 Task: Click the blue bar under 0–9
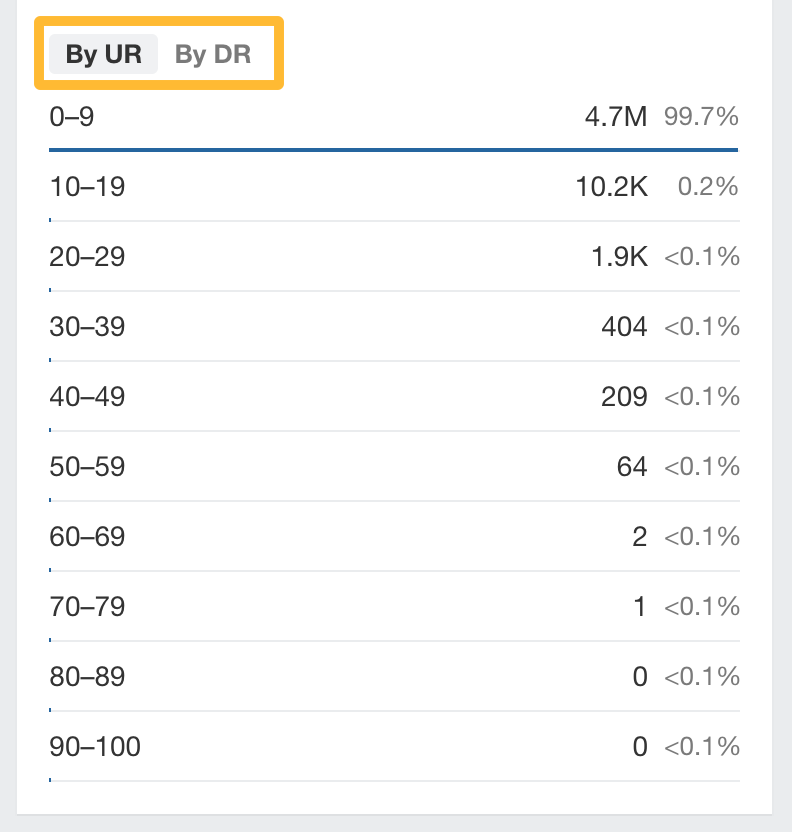pyautogui.click(x=394, y=150)
